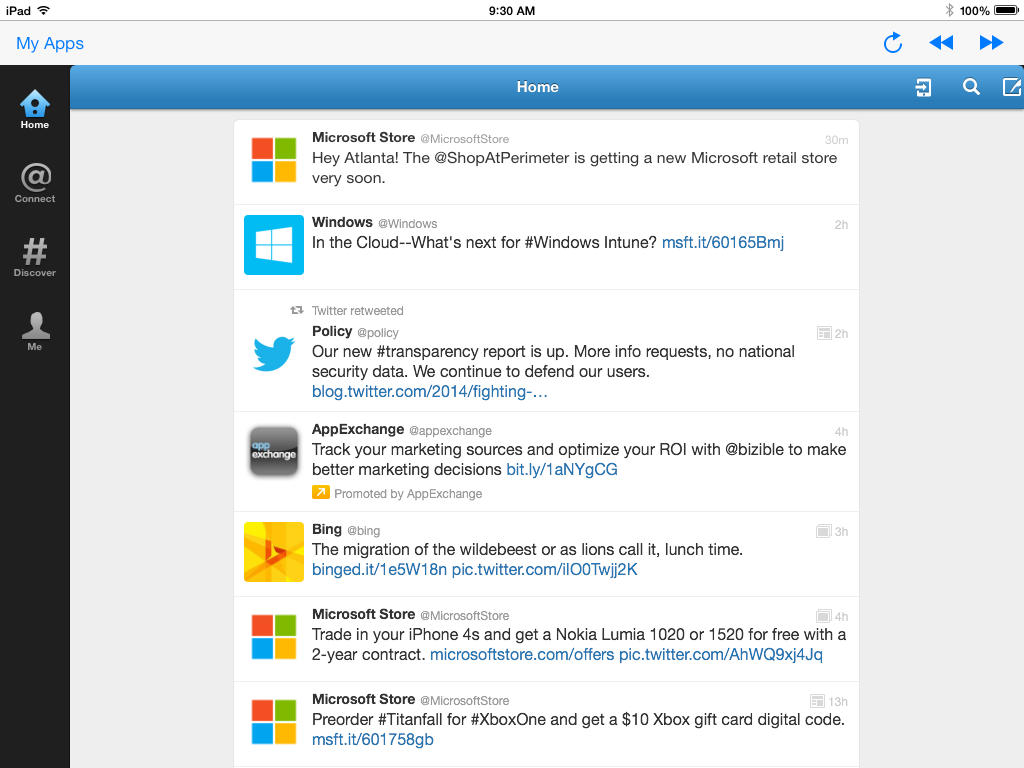Tap the Discover hashtag icon
Screen dimensions: 1024x768
[x=35, y=256]
